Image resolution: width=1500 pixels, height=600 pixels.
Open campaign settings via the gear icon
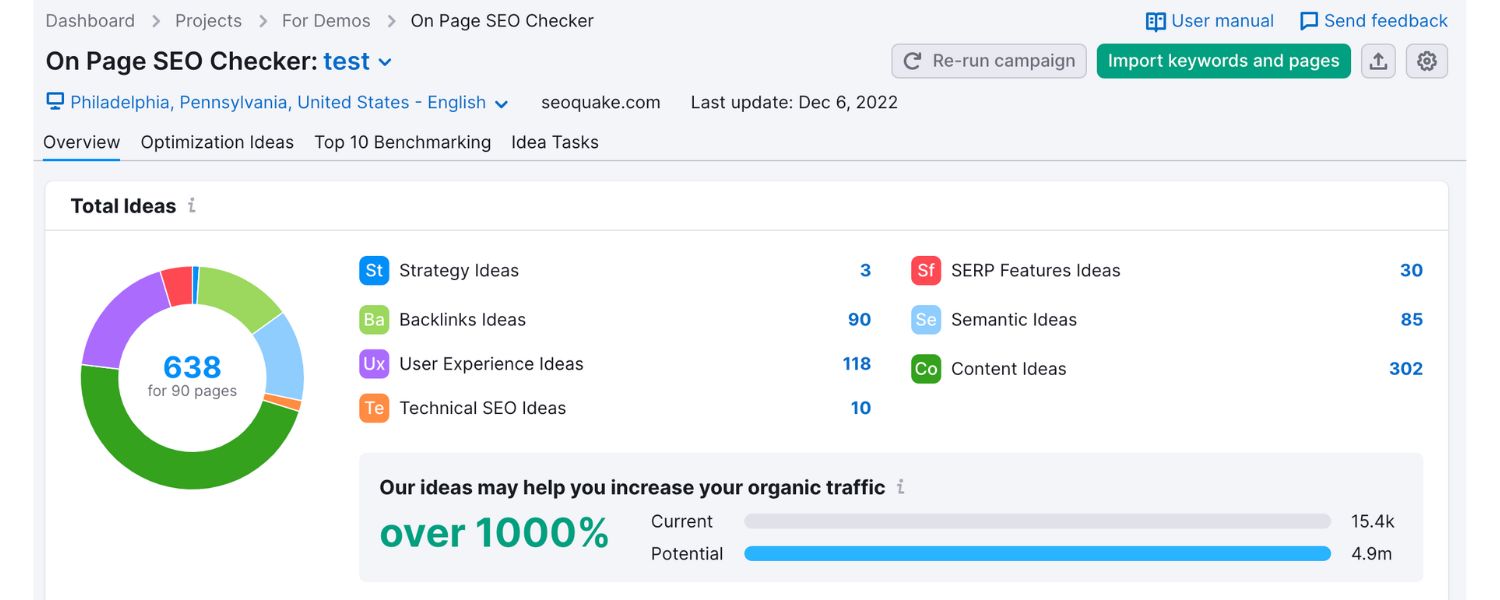pyautogui.click(x=1427, y=61)
